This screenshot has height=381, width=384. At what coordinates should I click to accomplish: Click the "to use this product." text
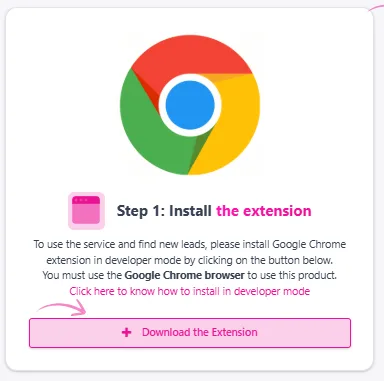pos(292,276)
